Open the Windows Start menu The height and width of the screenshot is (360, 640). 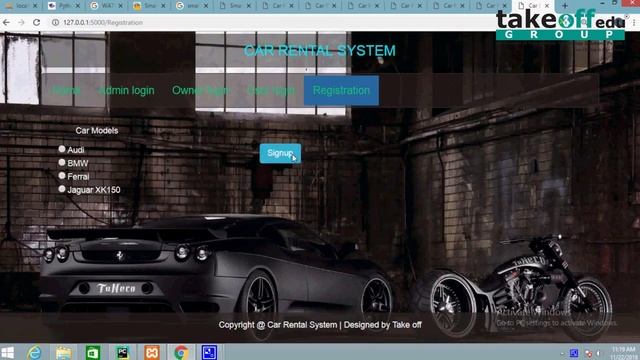[x=7, y=352]
